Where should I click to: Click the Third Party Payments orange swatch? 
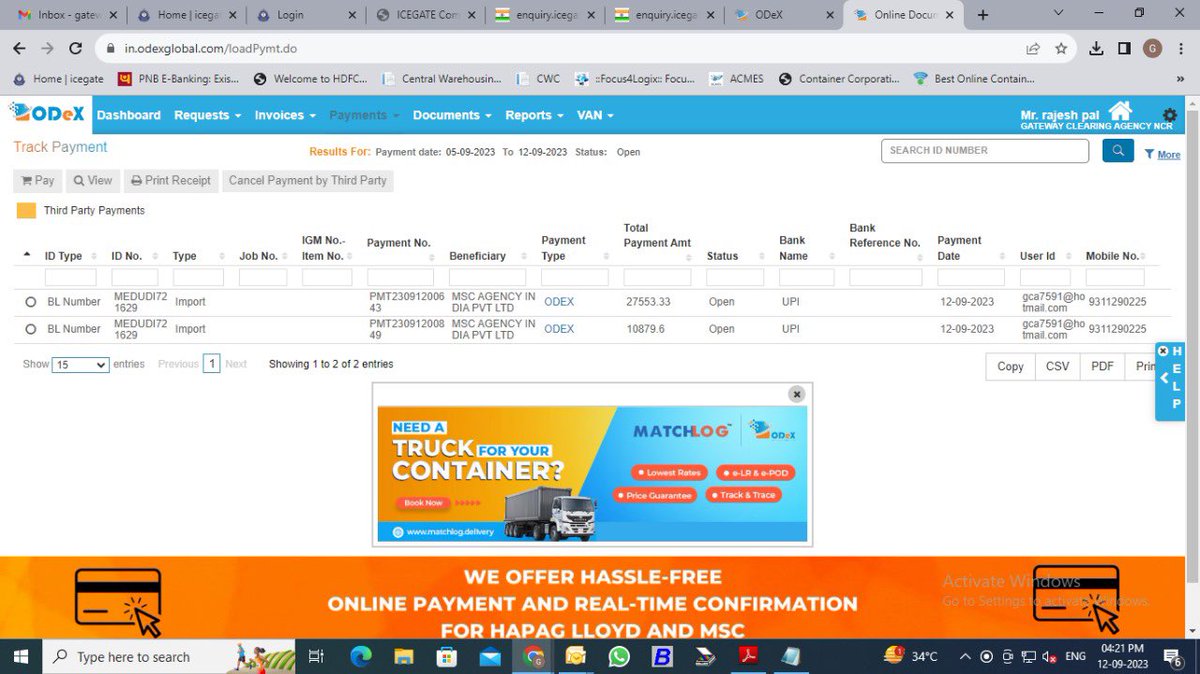tap(26, 211)
